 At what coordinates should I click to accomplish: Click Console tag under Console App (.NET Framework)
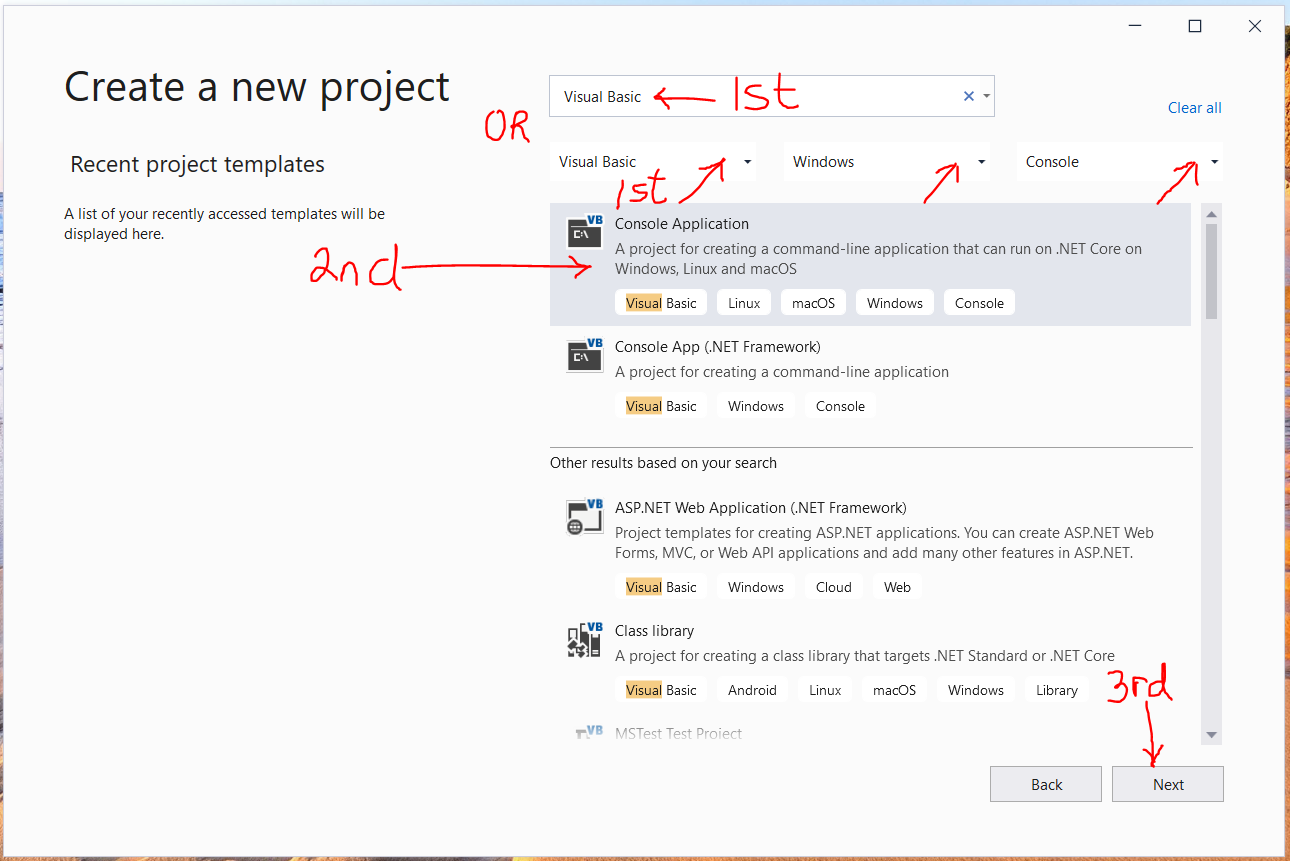[x=840, y=406]
